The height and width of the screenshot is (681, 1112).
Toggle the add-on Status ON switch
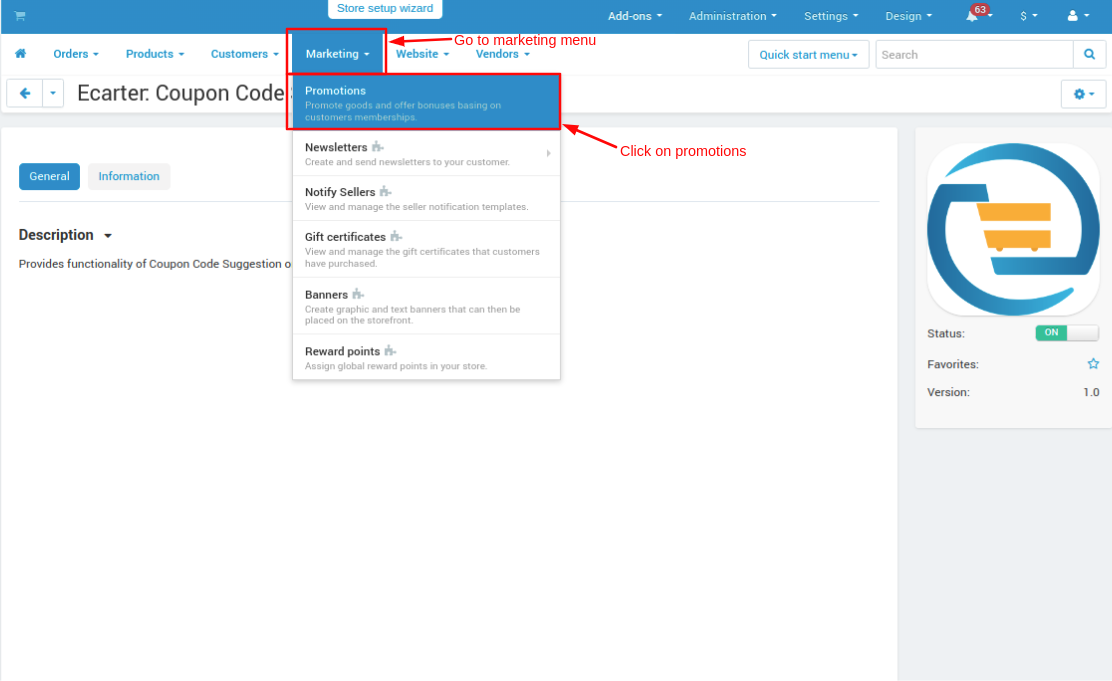[x=1066, y=333]
